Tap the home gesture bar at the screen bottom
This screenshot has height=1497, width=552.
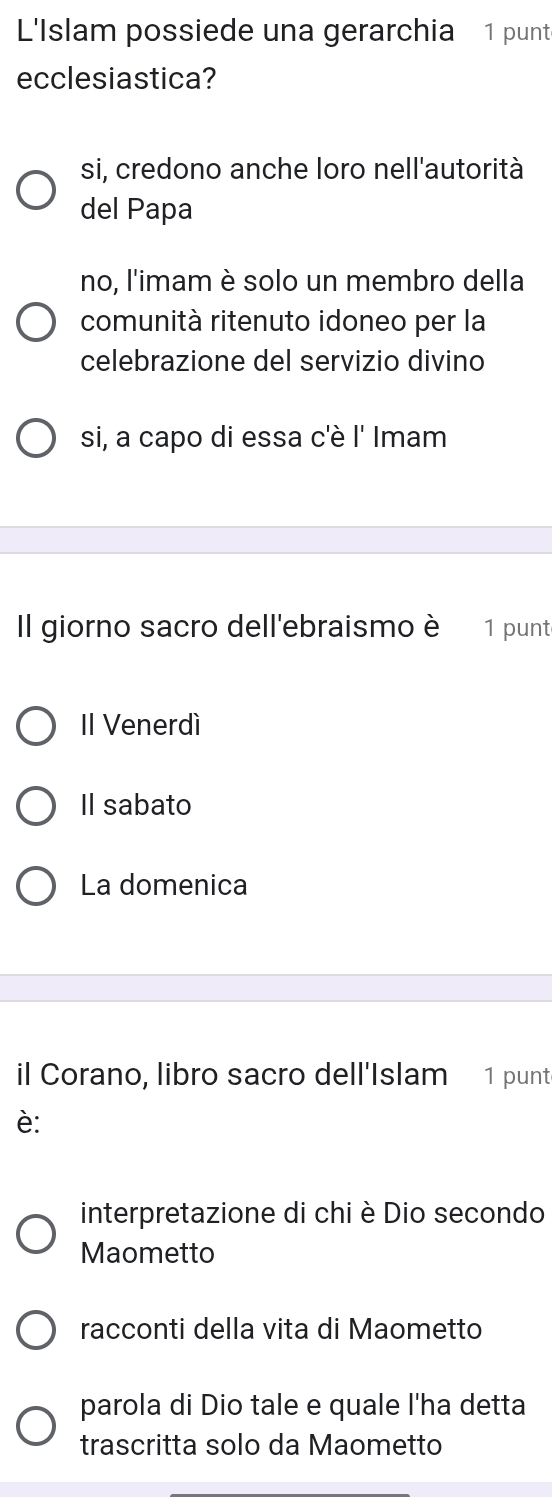pyautogui.click(x=291, y=1494)
